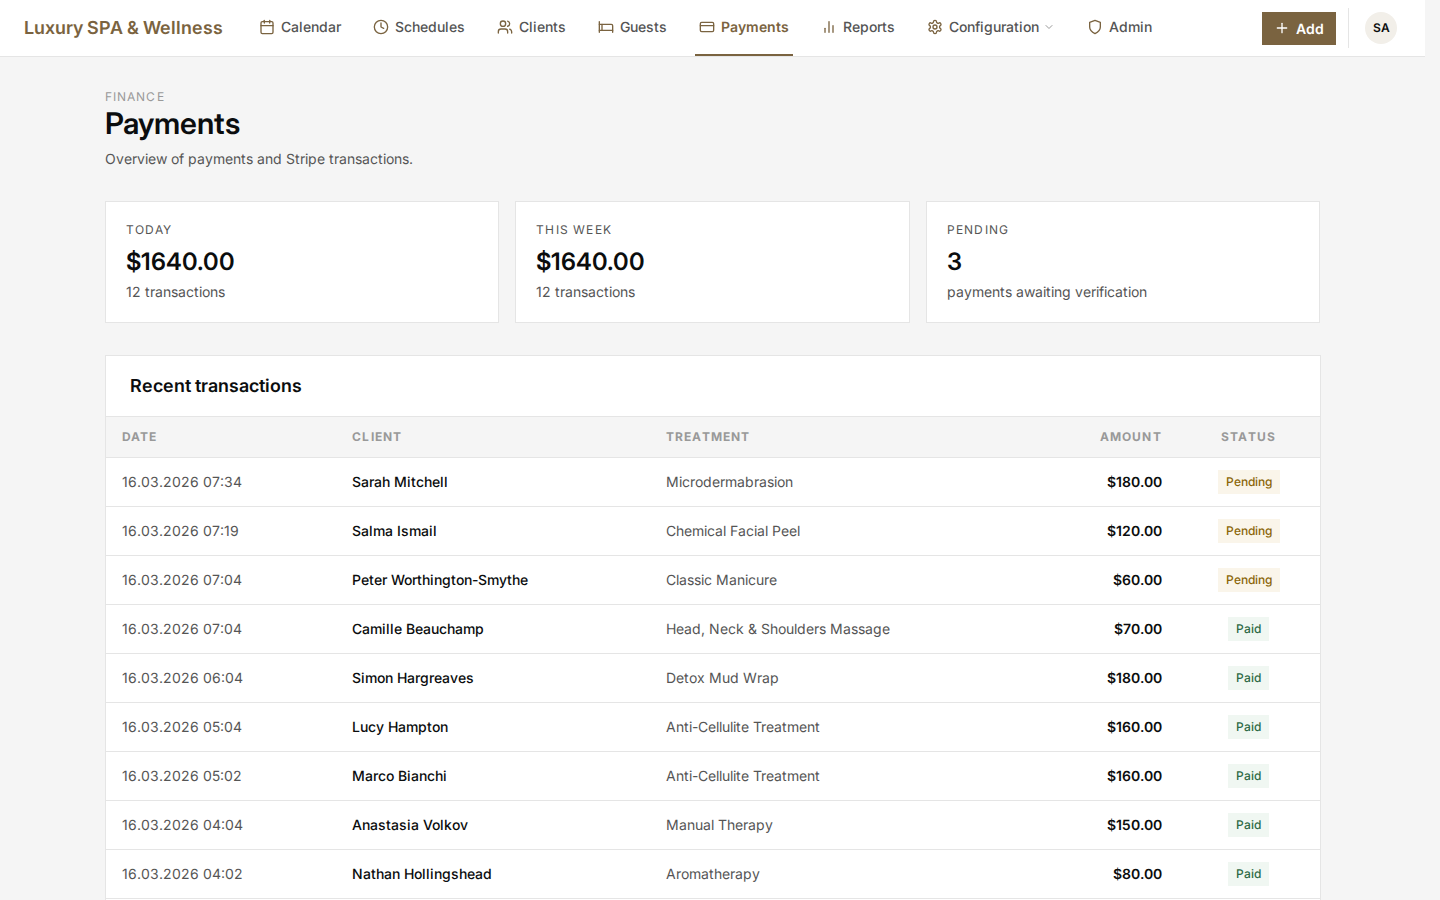The image size is (1440, 900).
Task: Click the Add button
Action: [1298, 28]
